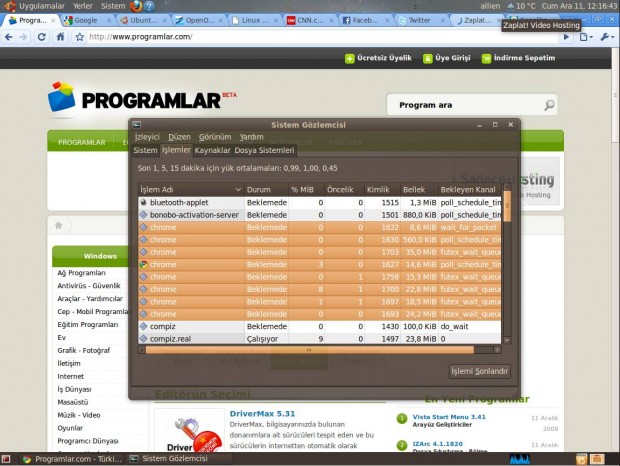
Task: Go to the home page via house icon
Action: coord(60,37)
